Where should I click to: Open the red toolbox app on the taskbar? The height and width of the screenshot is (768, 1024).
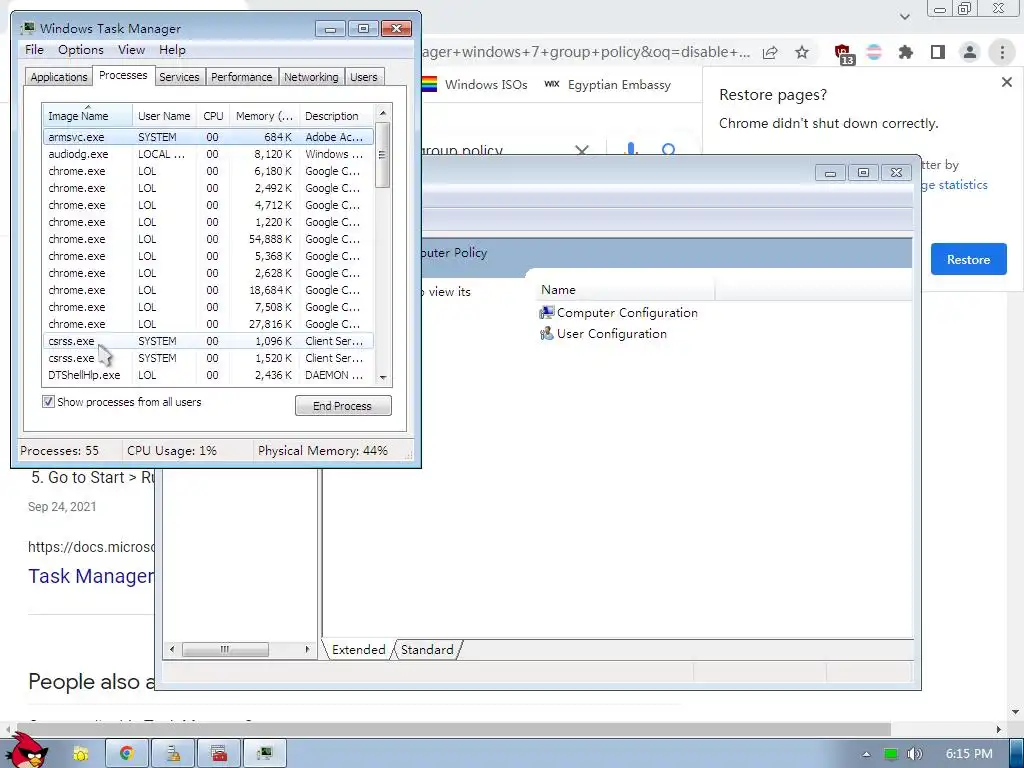click(x=219, y=754)
